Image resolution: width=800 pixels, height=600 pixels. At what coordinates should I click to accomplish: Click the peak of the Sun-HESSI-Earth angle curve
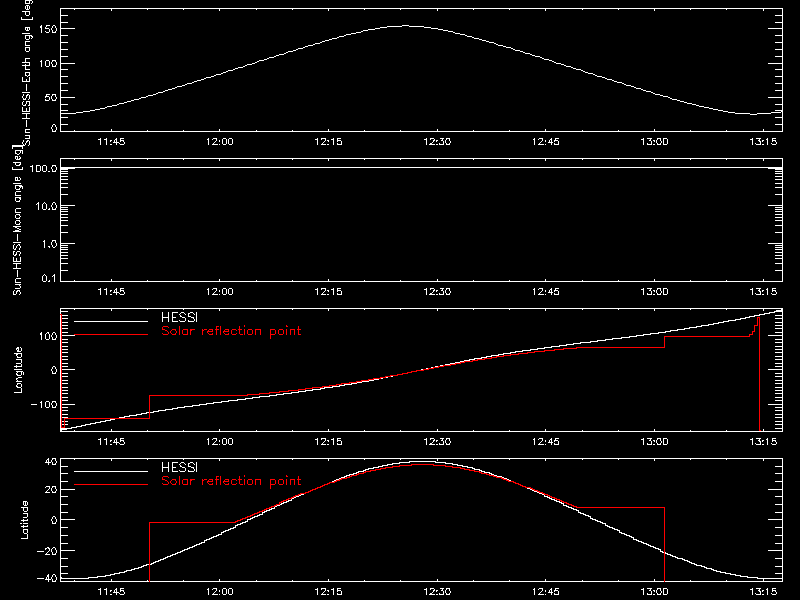point(406,26)
